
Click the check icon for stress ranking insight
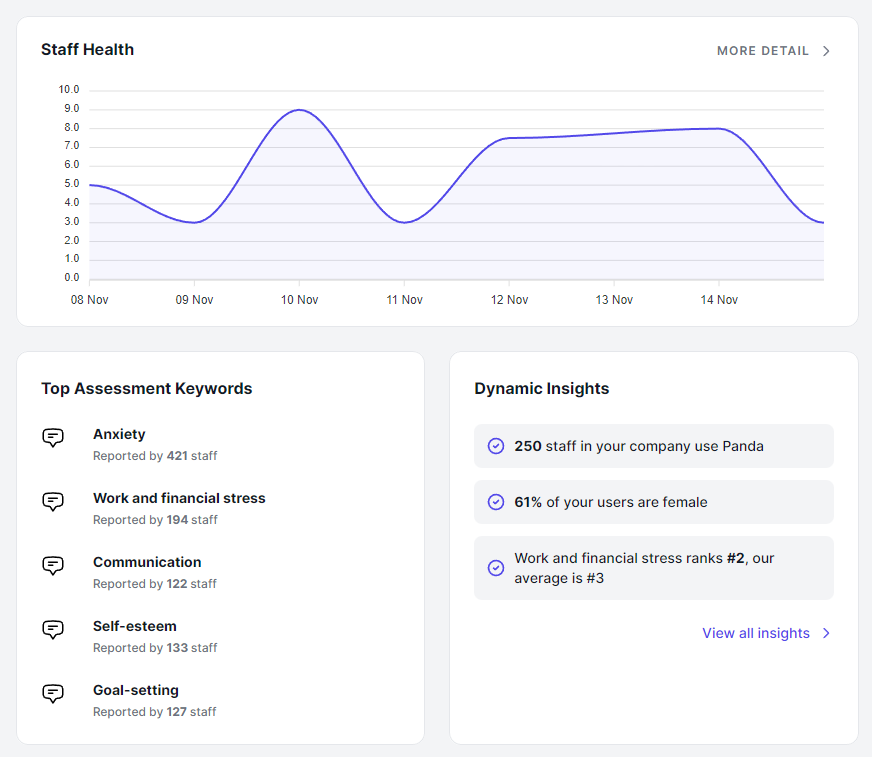(495, 568)
